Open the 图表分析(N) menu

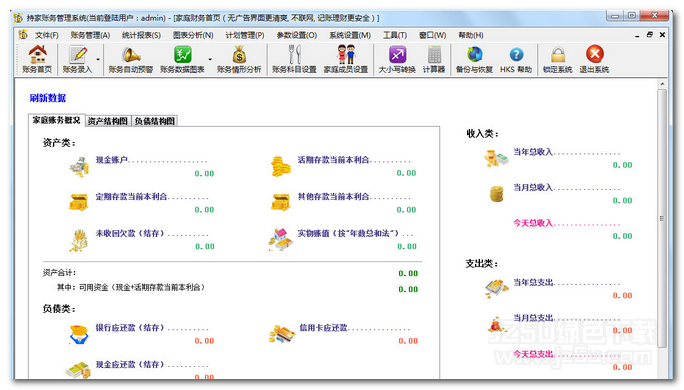193,35
